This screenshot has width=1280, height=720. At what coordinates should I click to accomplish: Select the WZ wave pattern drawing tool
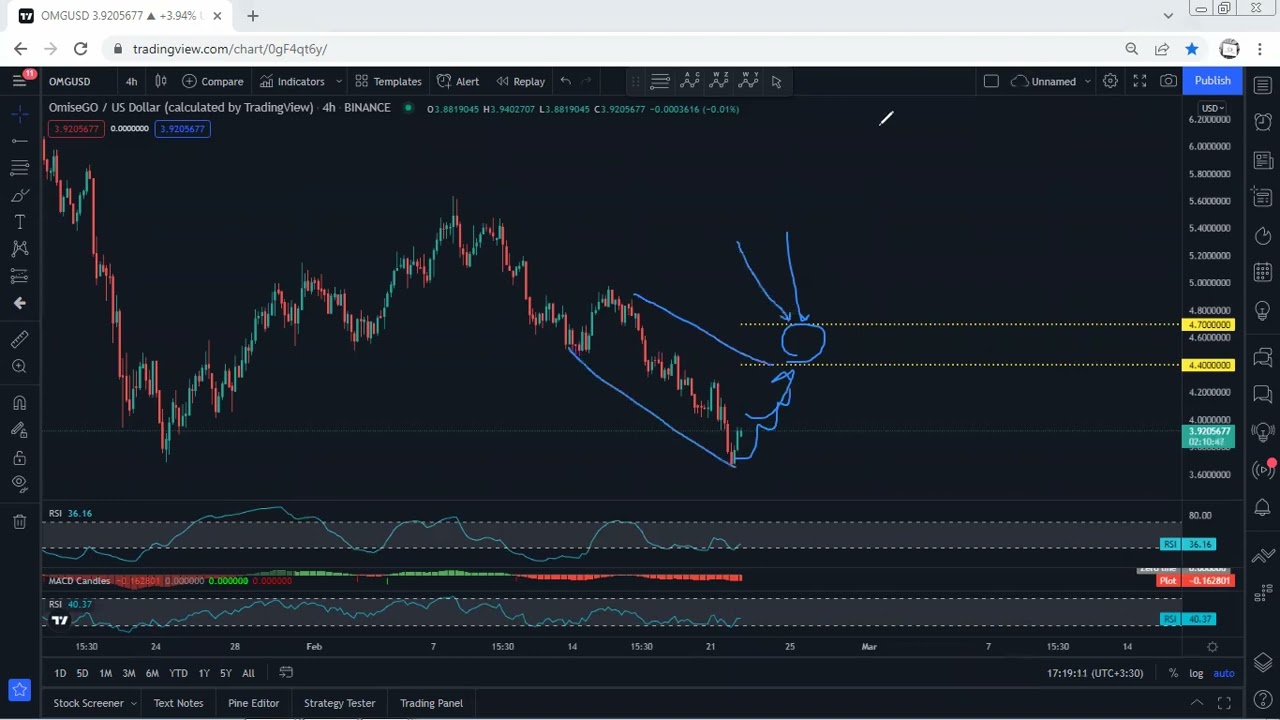[719, 81]
